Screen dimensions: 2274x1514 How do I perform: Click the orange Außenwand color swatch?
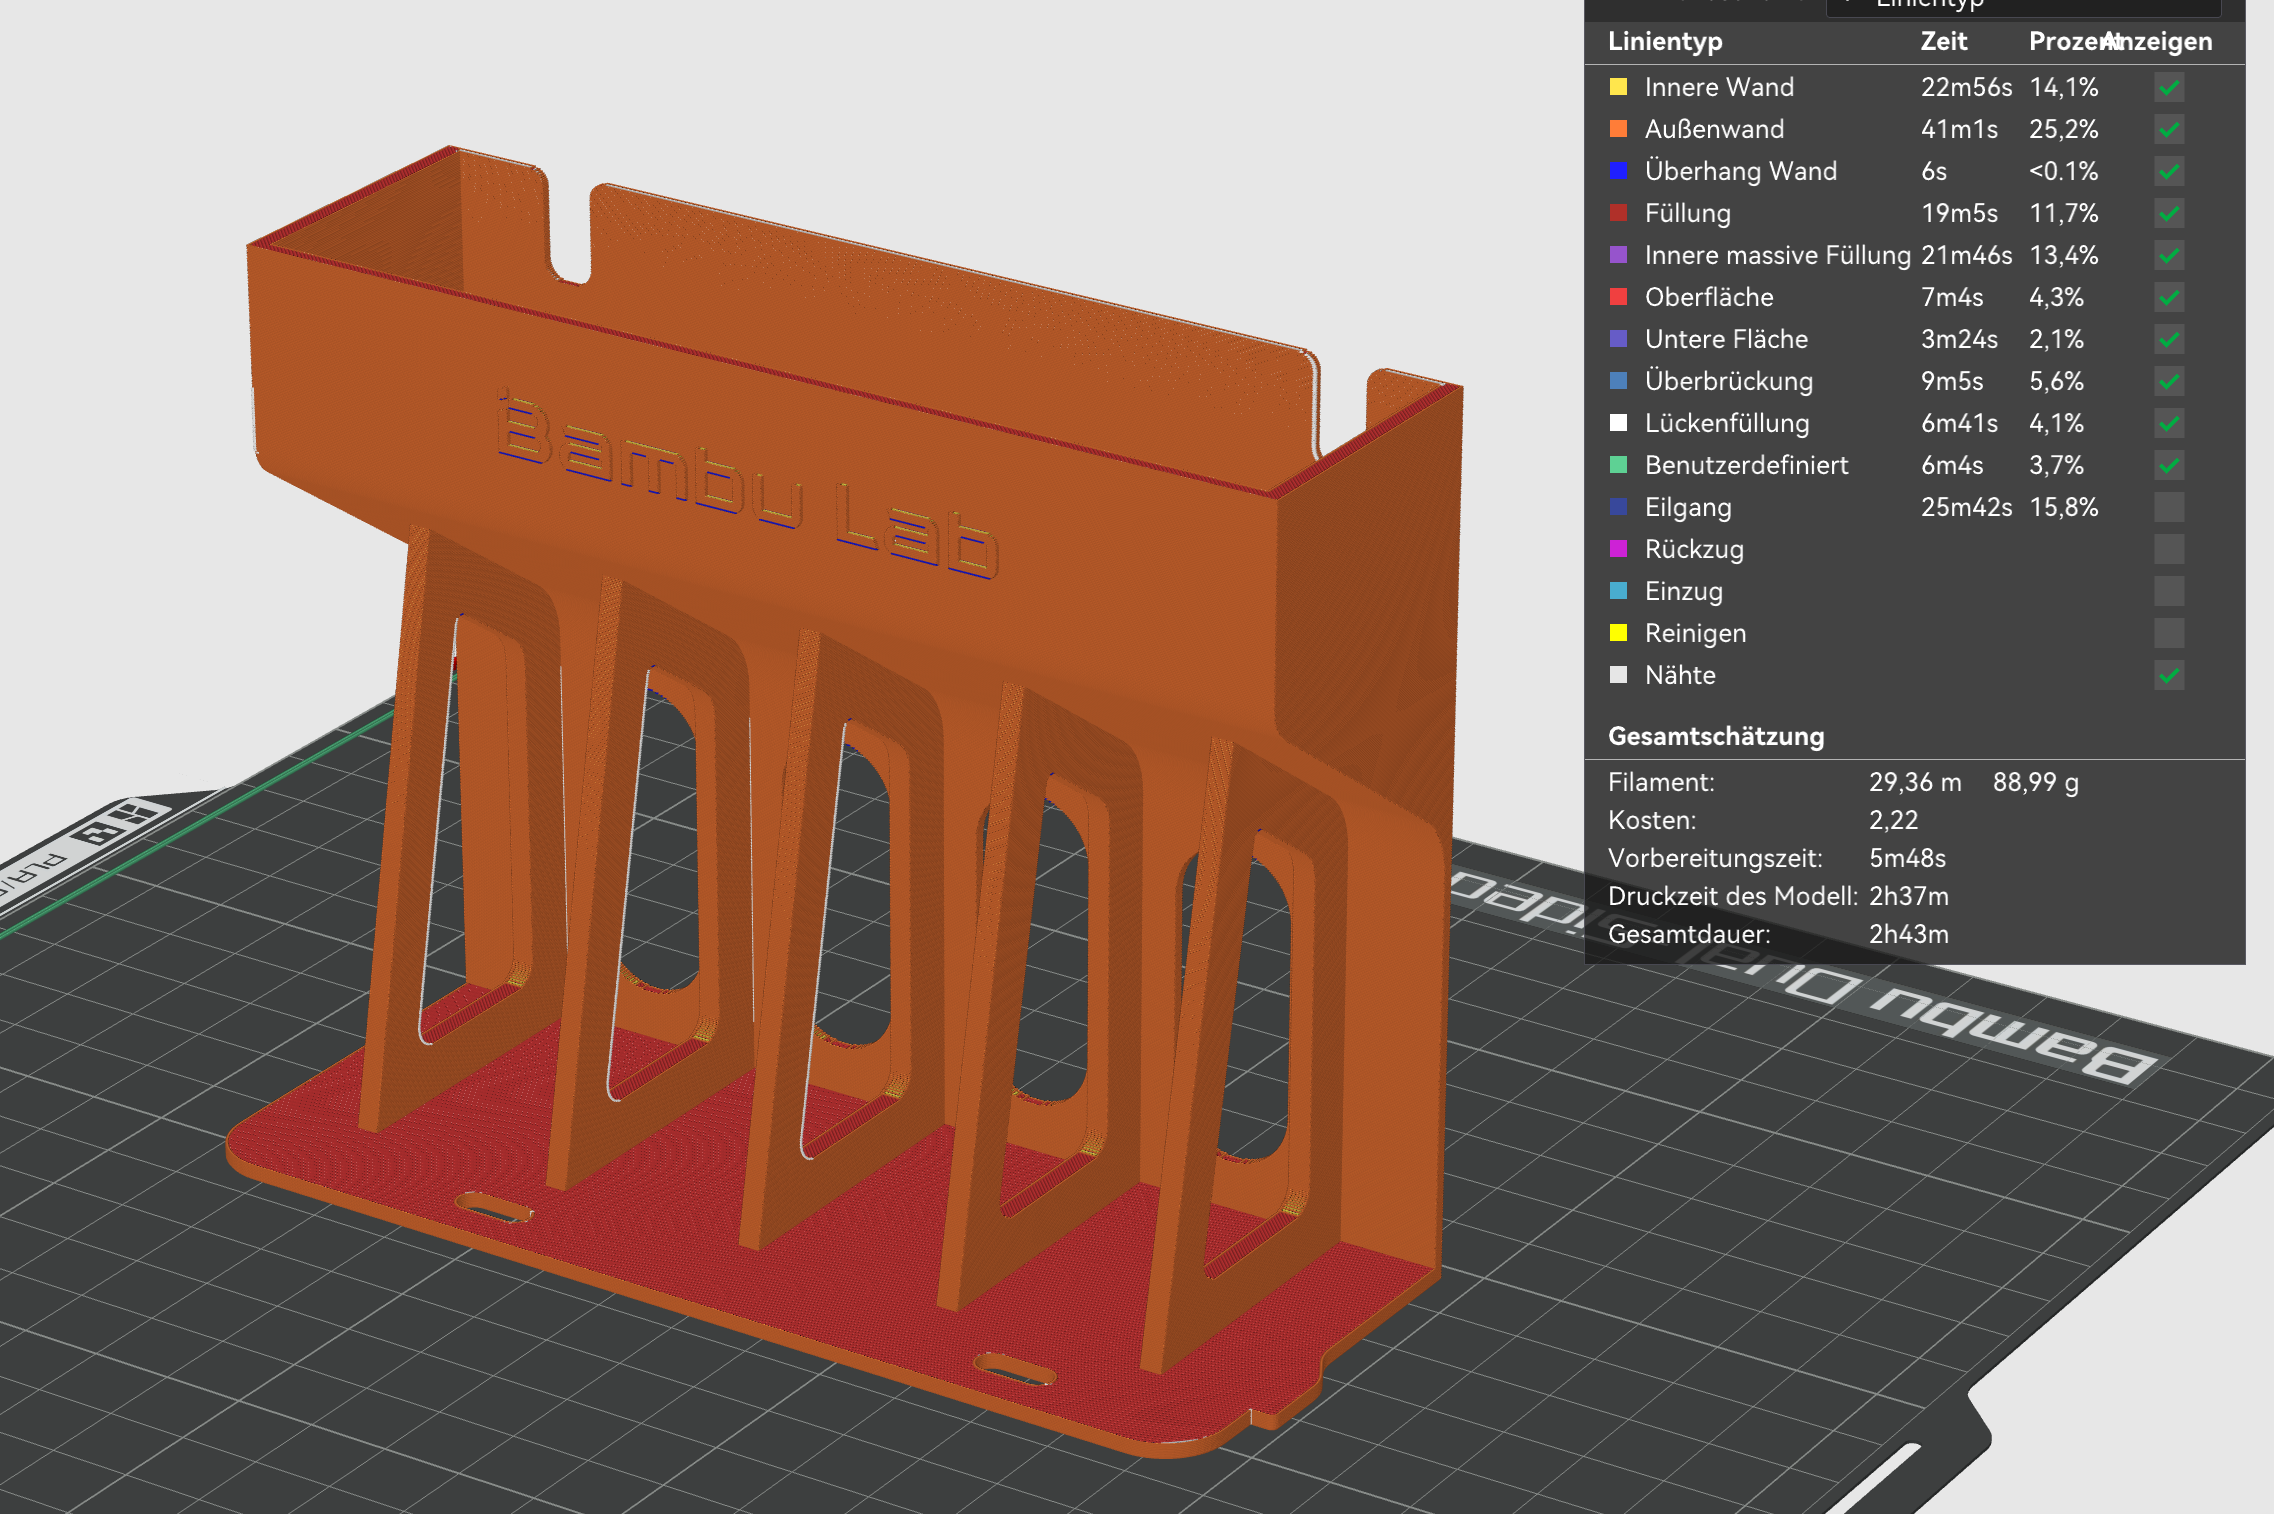pos(1618,129)
